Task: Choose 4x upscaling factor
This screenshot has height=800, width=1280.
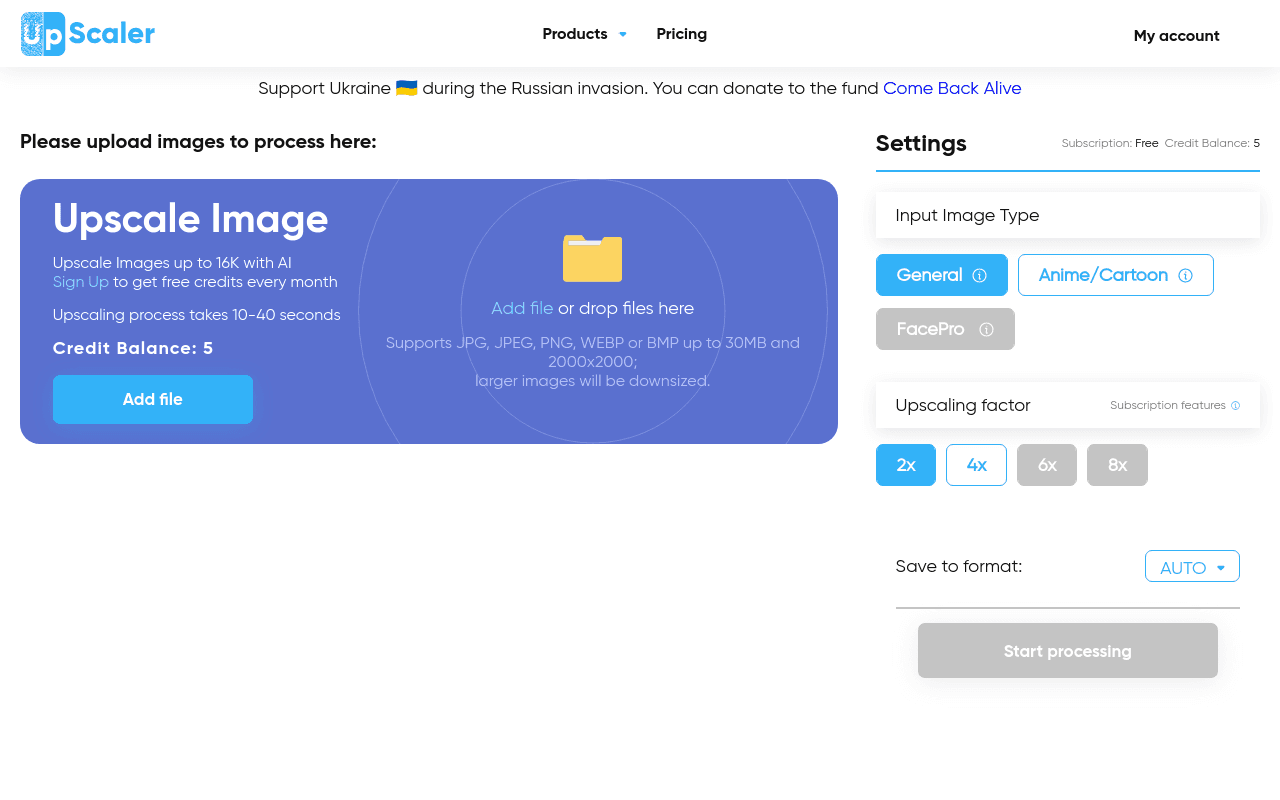Action: [976, 465]
